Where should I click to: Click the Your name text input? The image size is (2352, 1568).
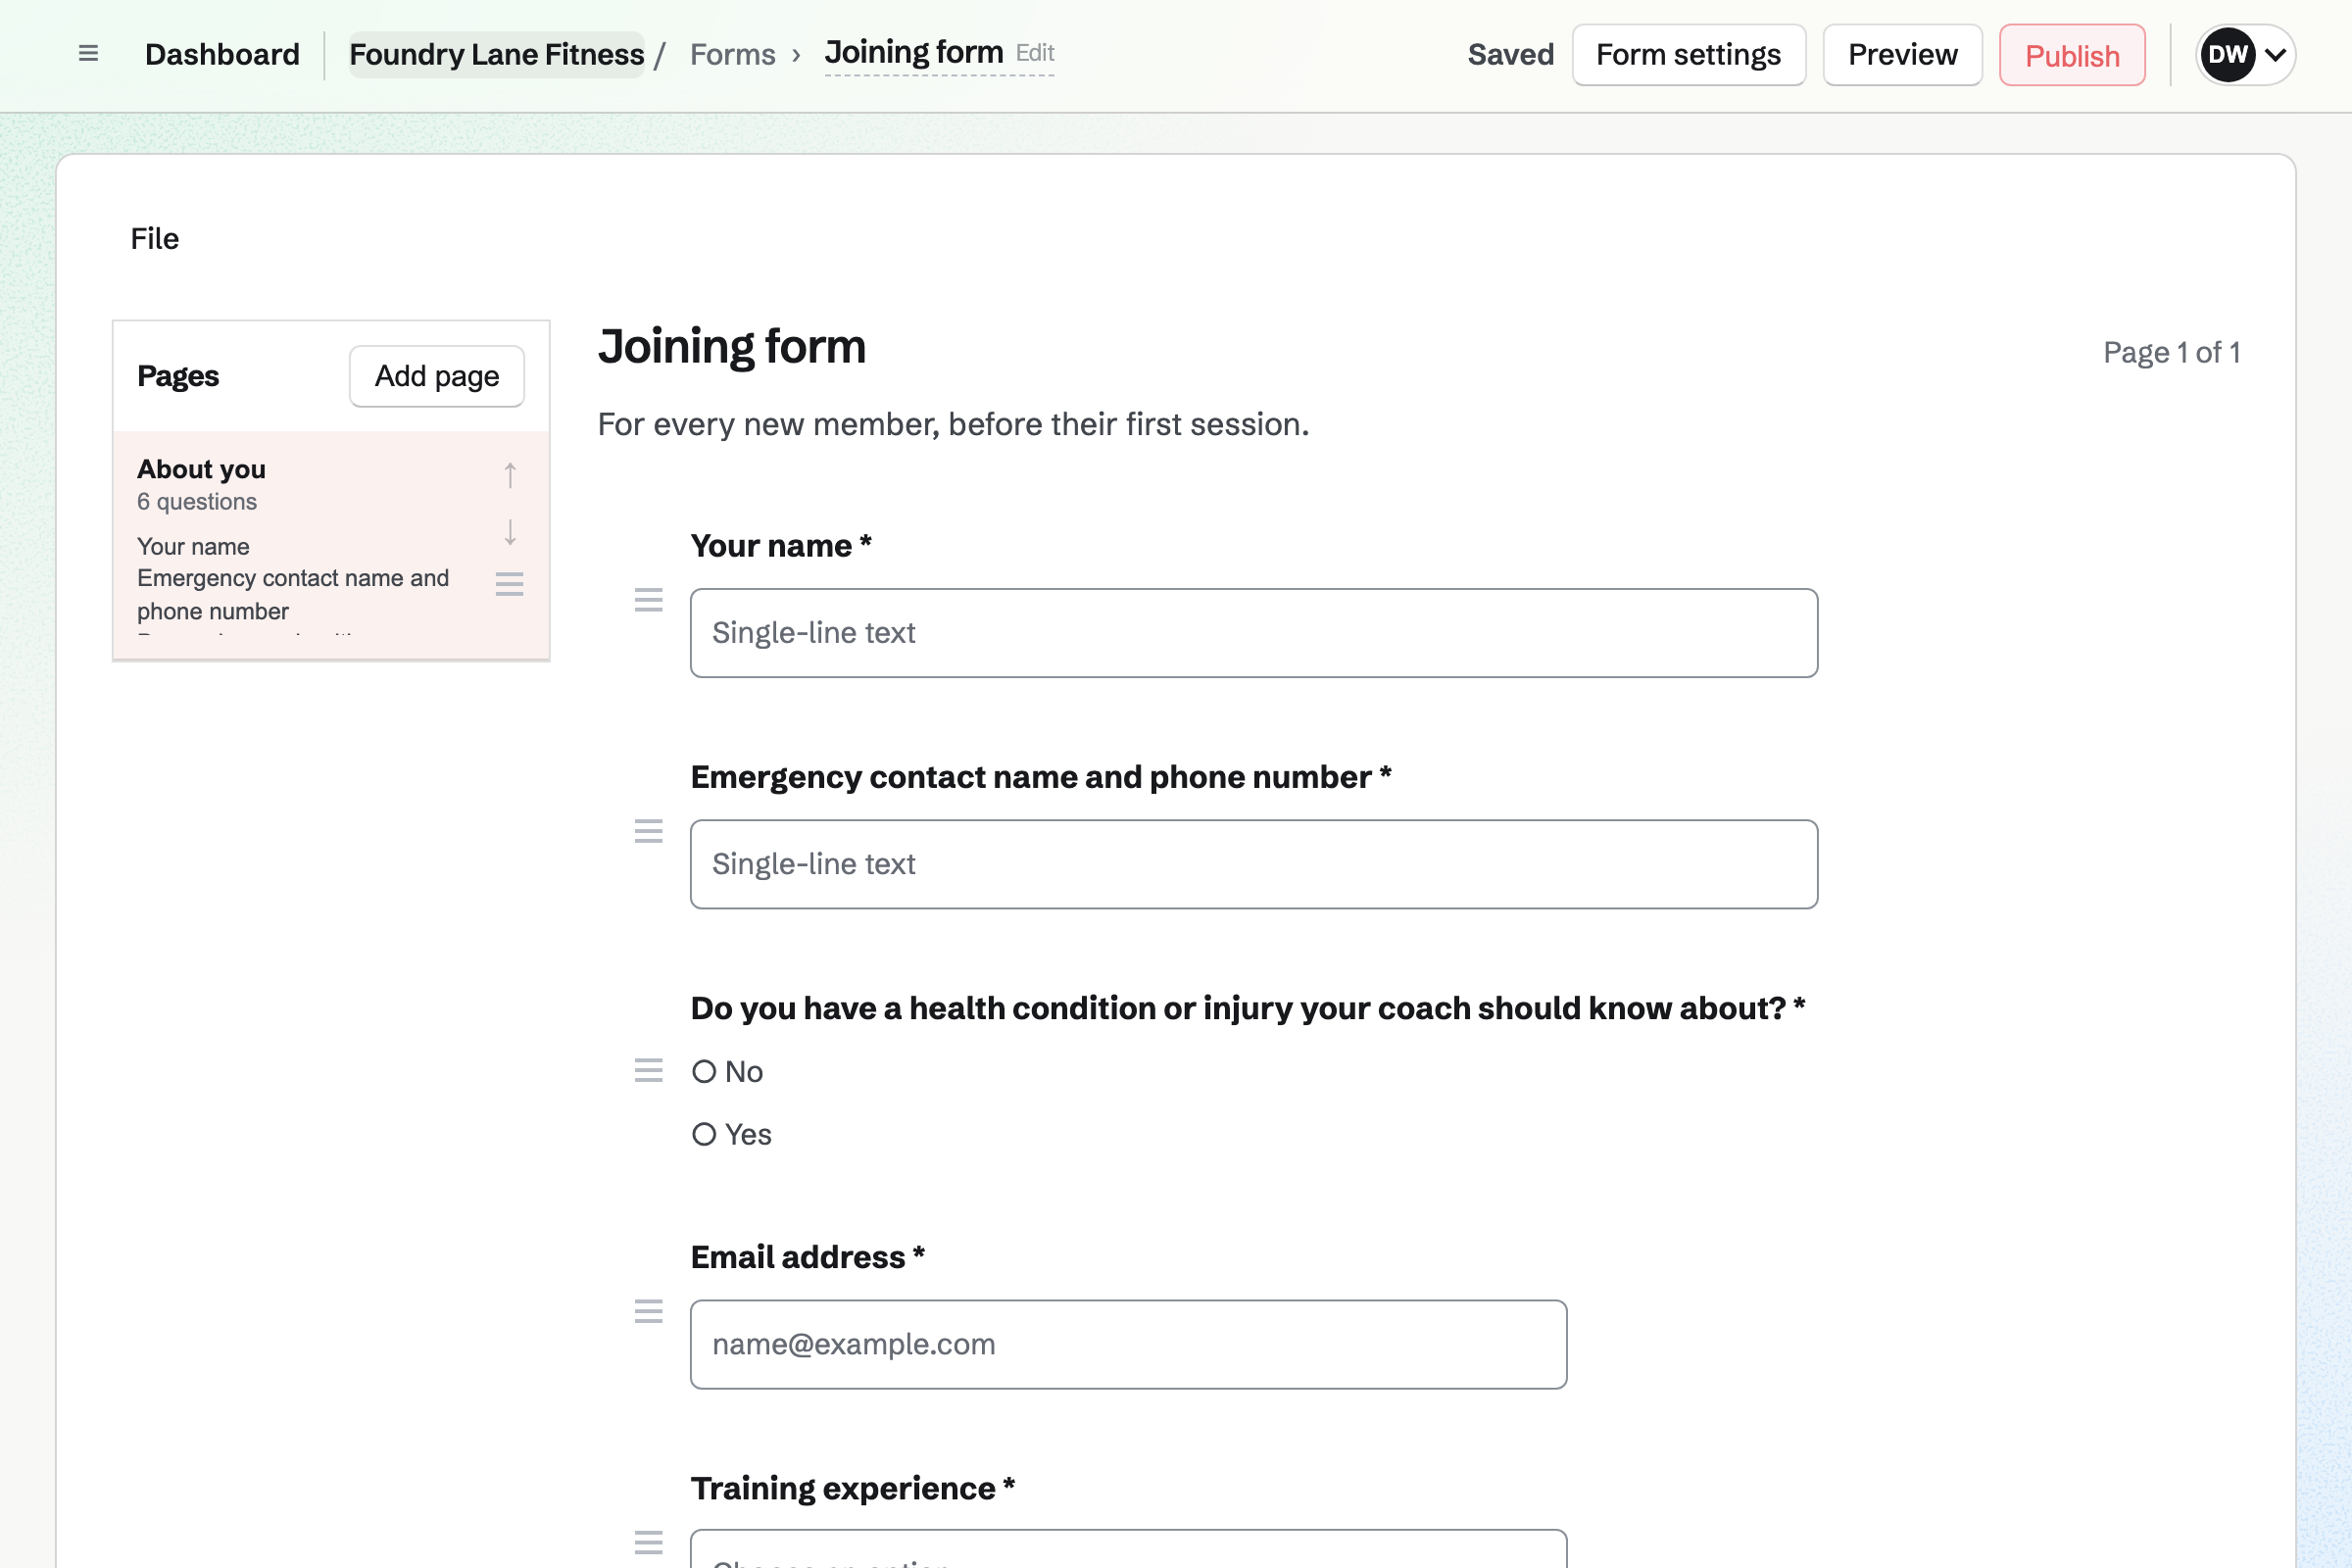click(x=1254, y=633)
